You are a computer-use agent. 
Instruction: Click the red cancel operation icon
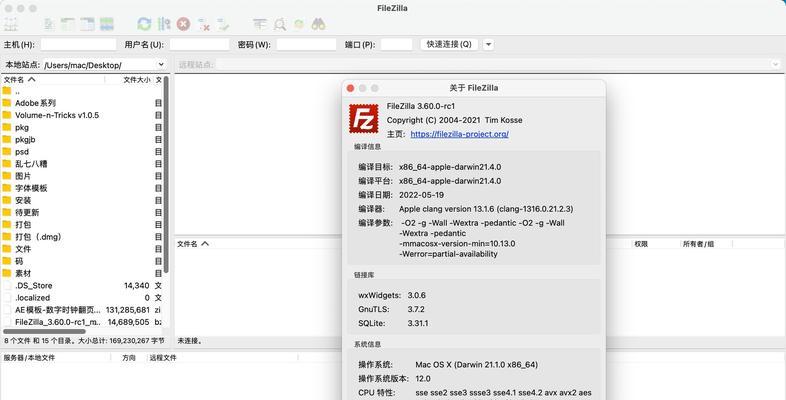[x=183, y=24]
